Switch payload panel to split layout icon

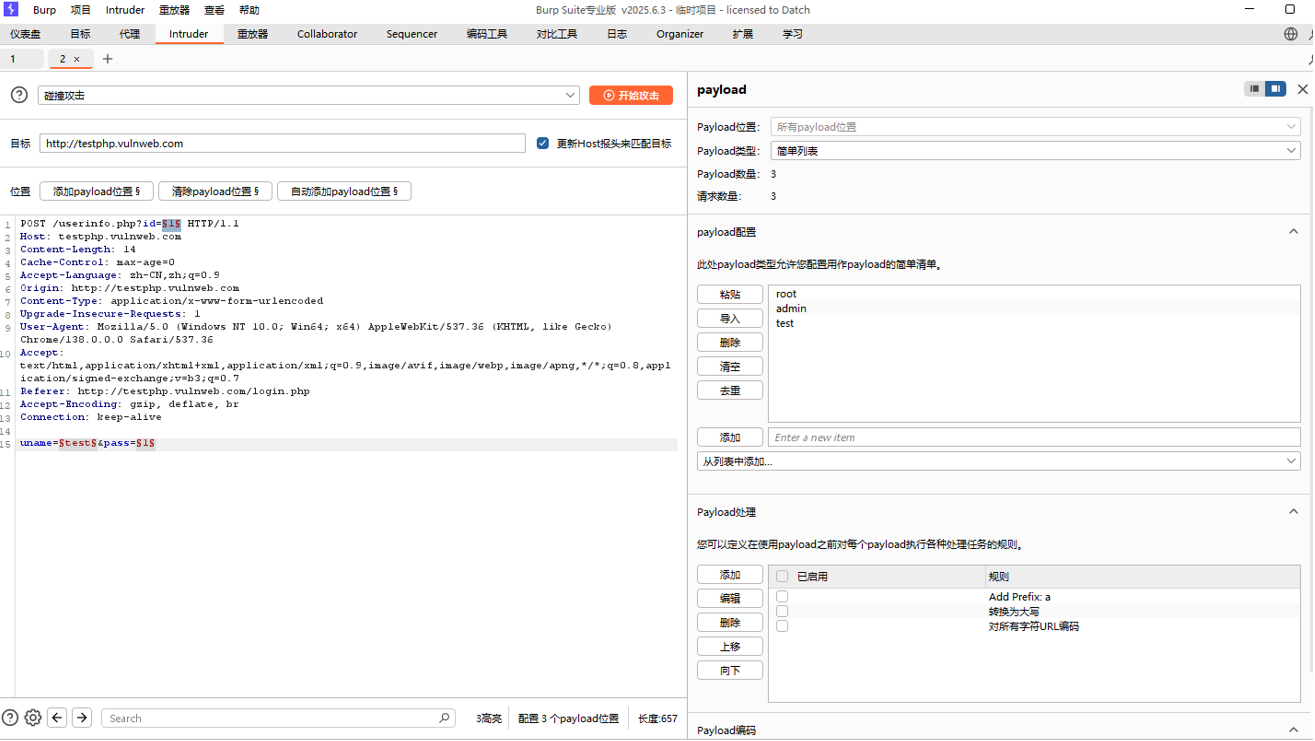(1276, 89)
